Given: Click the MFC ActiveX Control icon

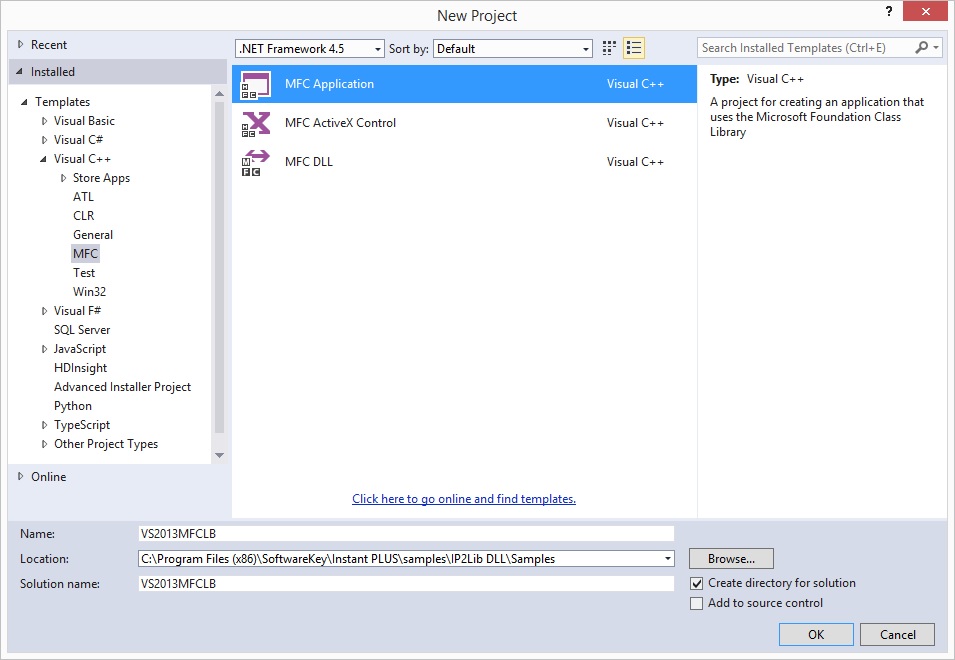Looking at the screenshot, I should [256, 124].
